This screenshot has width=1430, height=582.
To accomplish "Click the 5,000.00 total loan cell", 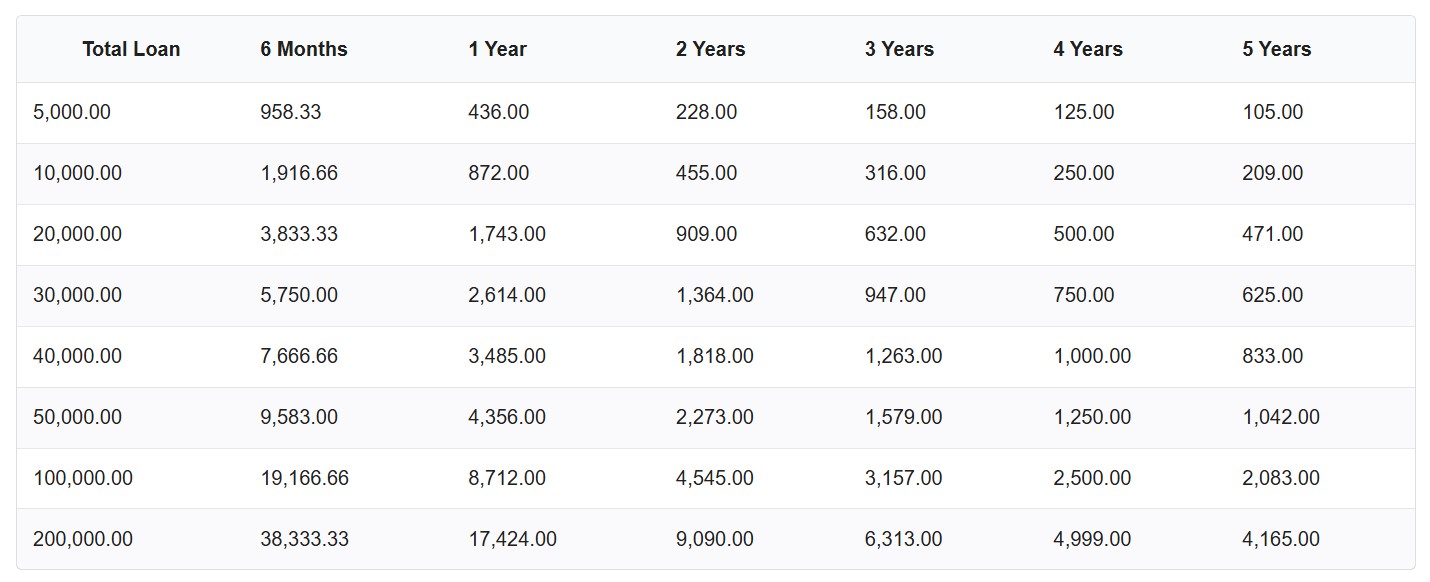I will [x=72, y=112].
